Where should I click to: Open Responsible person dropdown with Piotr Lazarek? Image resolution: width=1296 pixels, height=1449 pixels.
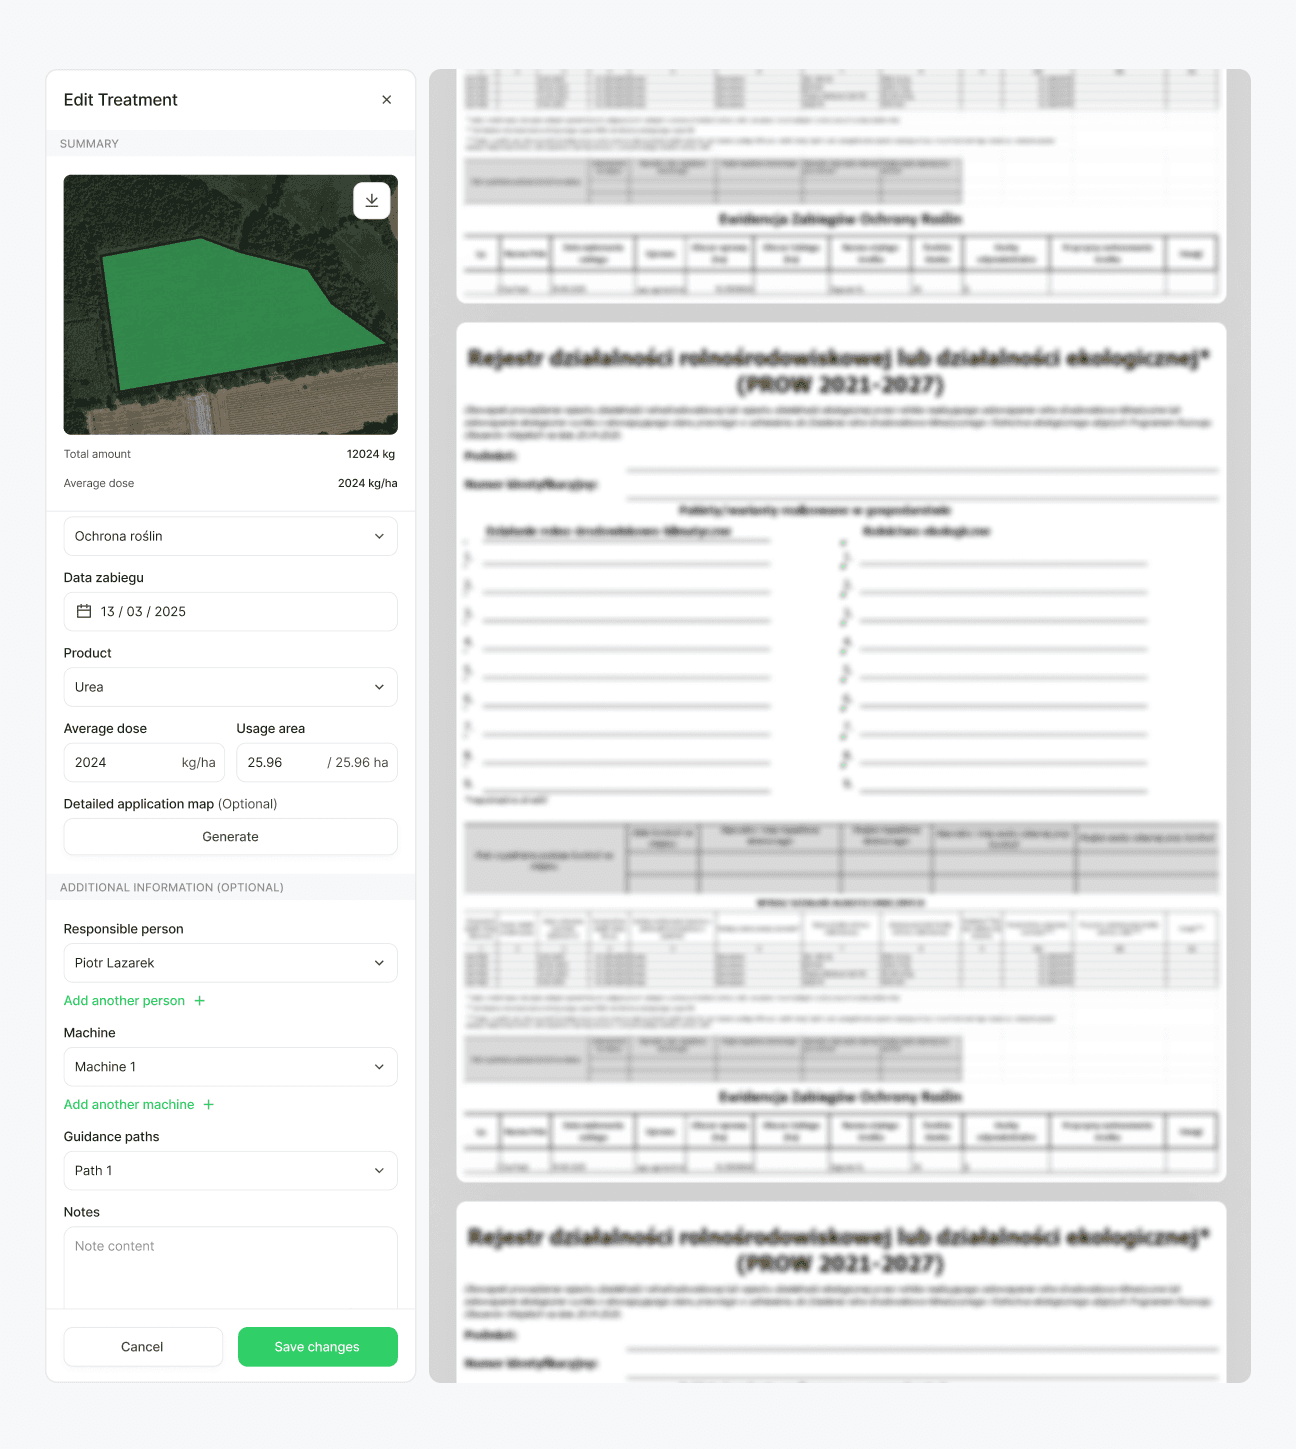pos(230,963)
